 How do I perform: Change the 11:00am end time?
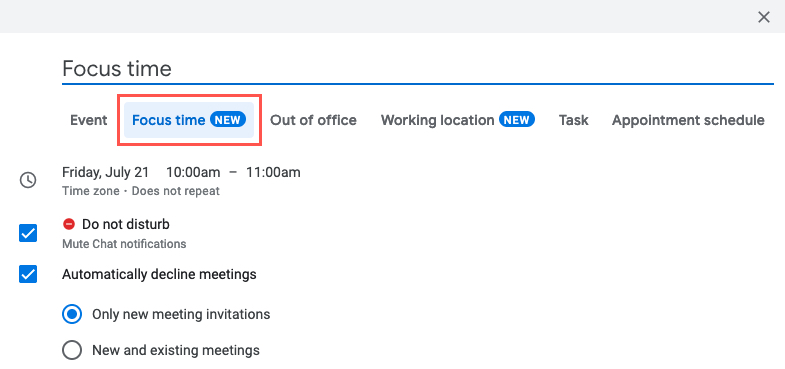point(273,172)
